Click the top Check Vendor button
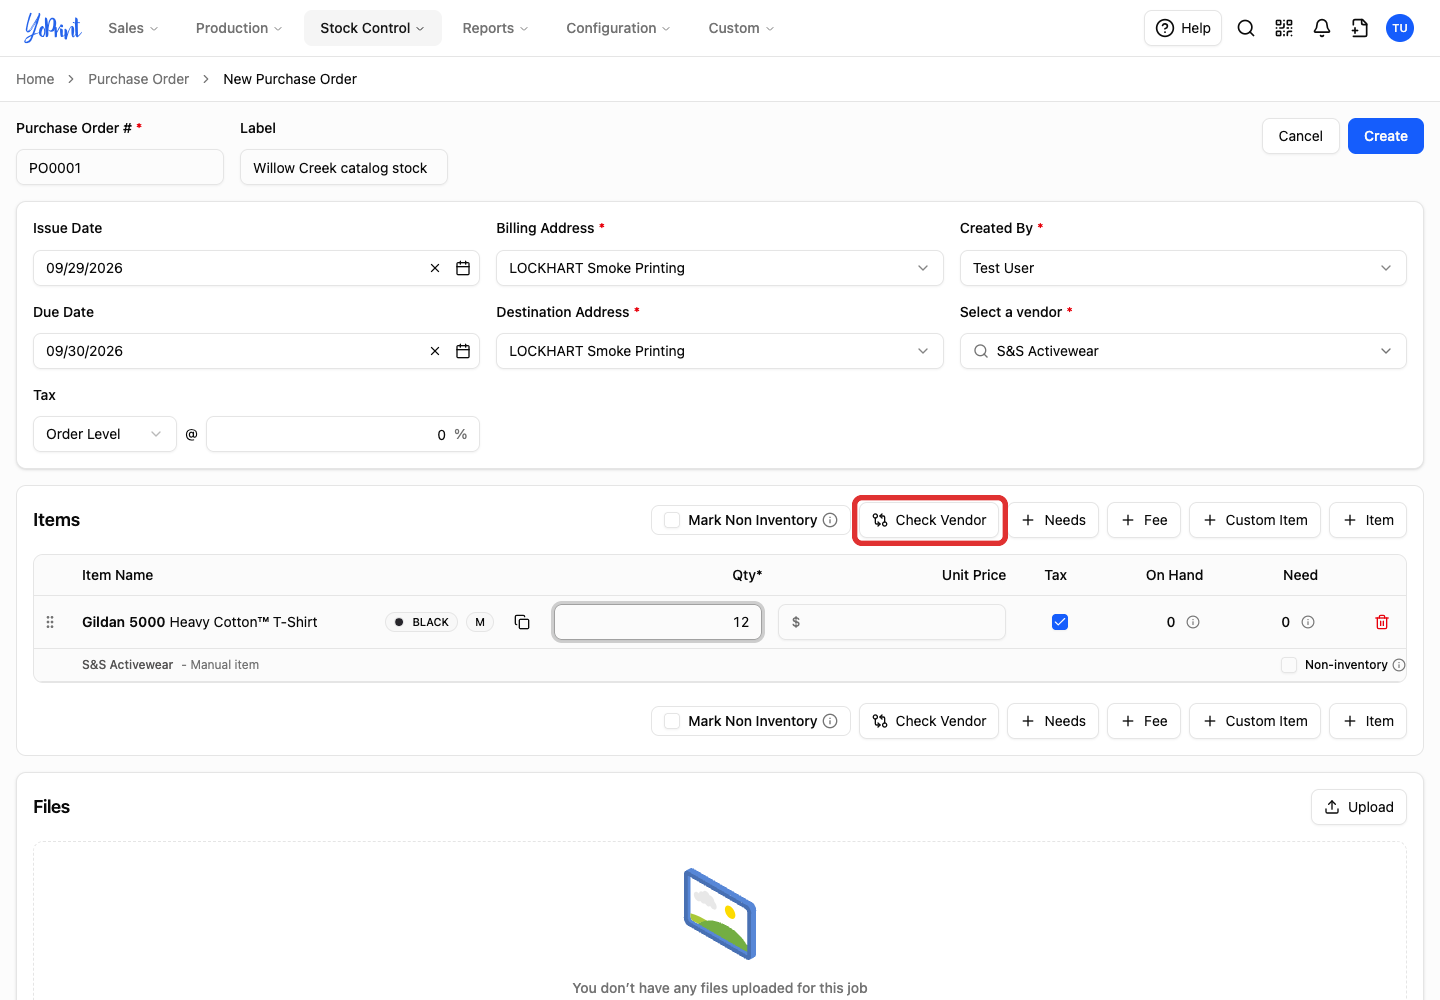Screen dimensions: 1440x1000 click(929, 520)
